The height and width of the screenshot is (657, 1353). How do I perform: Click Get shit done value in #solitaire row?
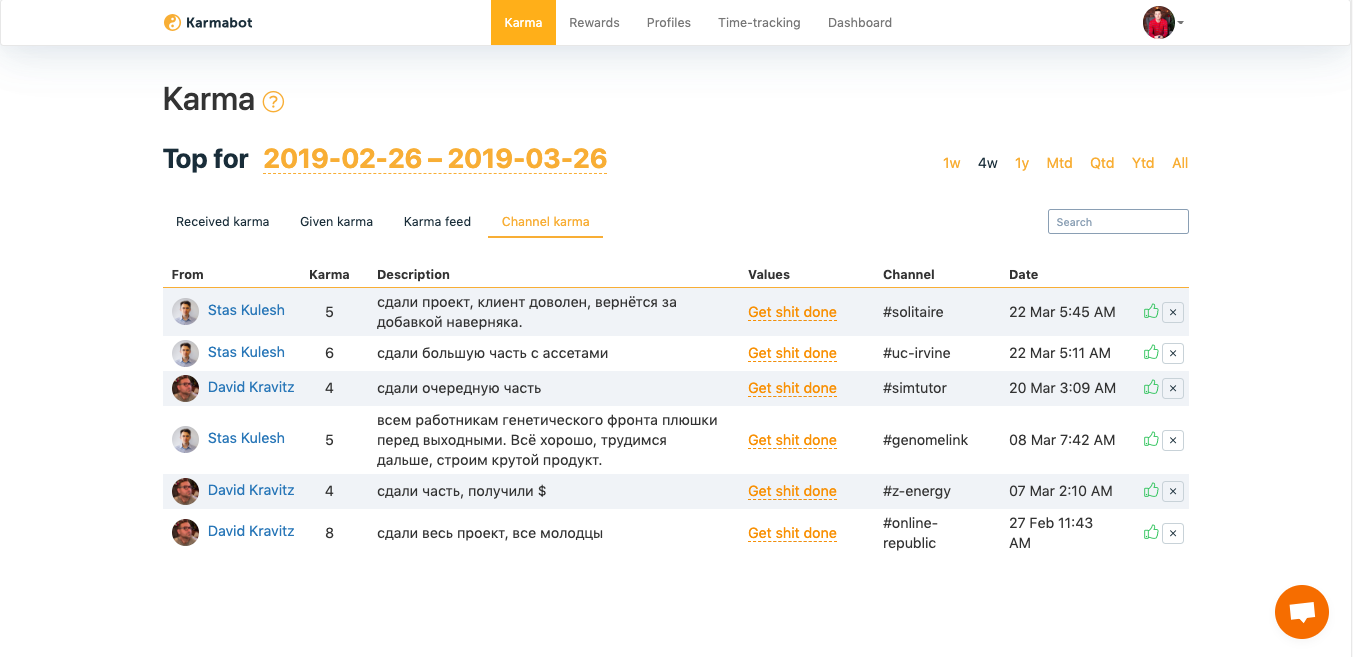(792, 312)
